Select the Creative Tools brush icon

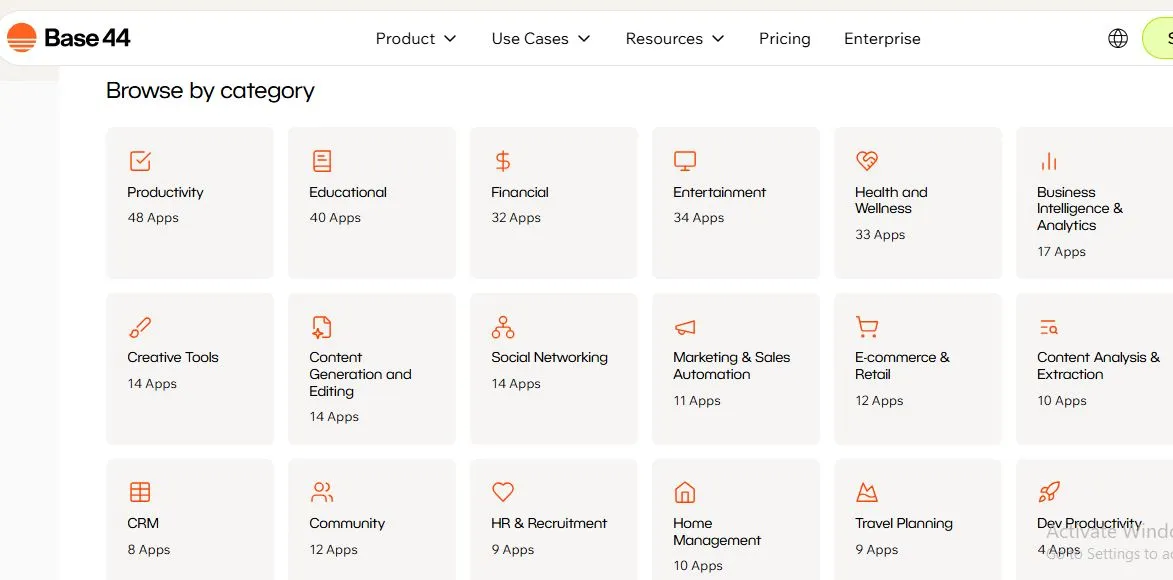tap(140, 327)
